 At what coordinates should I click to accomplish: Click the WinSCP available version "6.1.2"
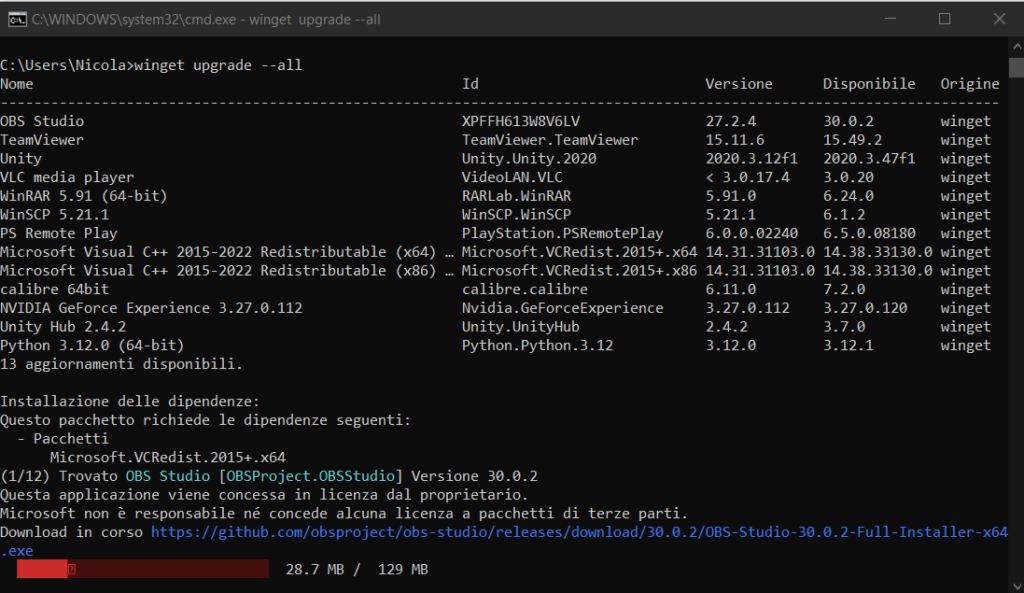pos(844,214)
